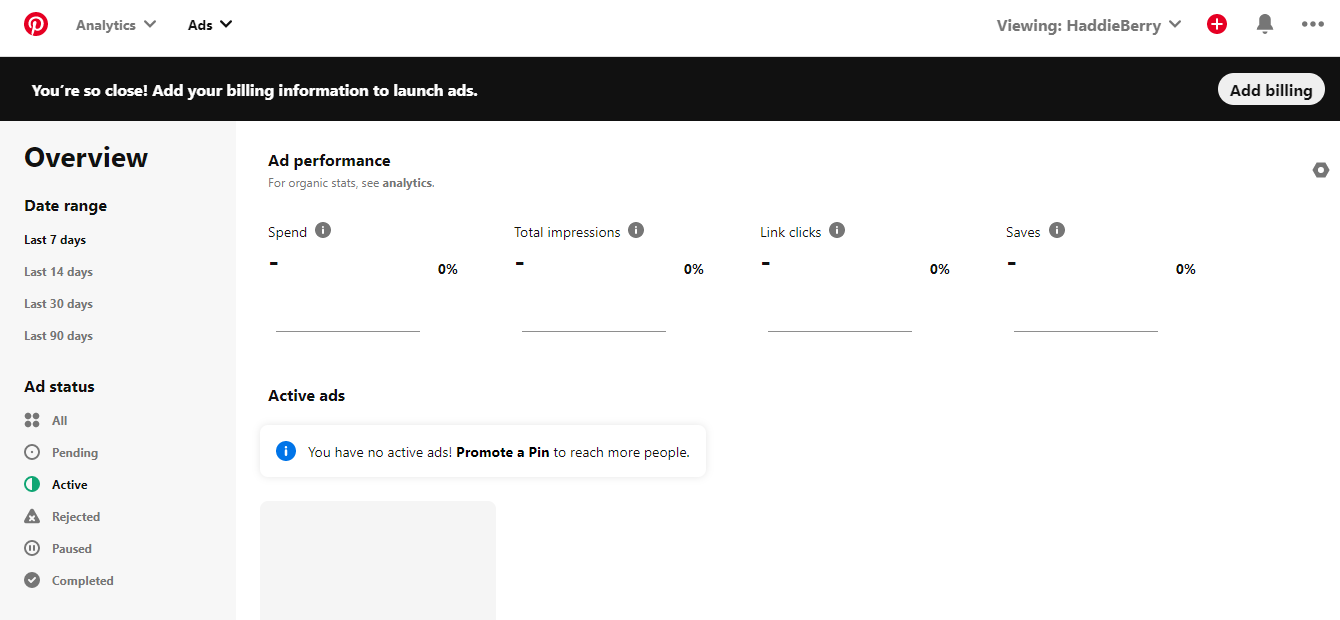Expand the Ads dropdown menu
Viewport: 1340px width, 620px height.
point(210,25)
